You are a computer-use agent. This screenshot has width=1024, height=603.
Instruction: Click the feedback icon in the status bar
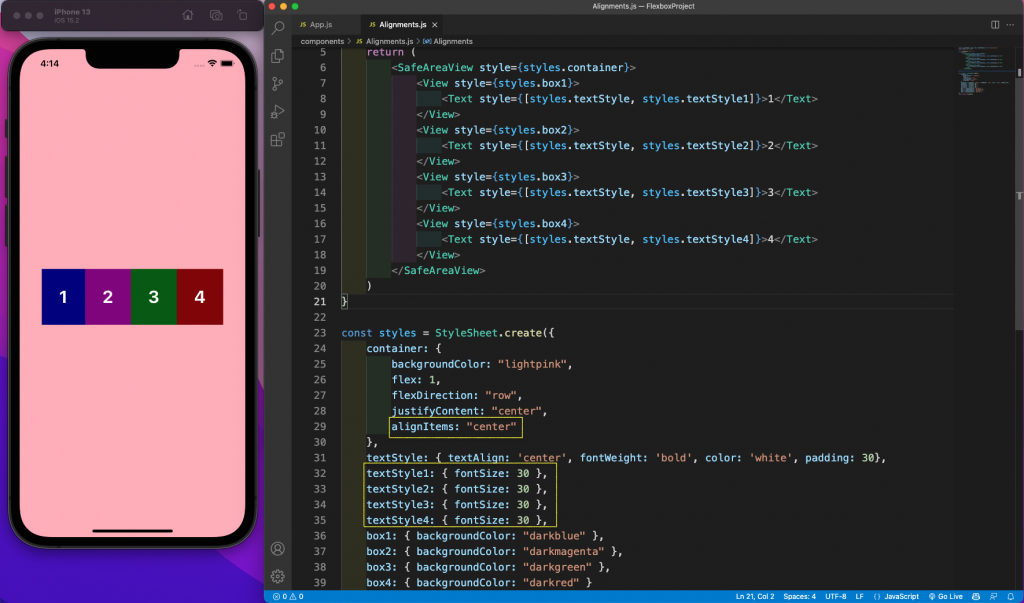click(x=993, y=596)
